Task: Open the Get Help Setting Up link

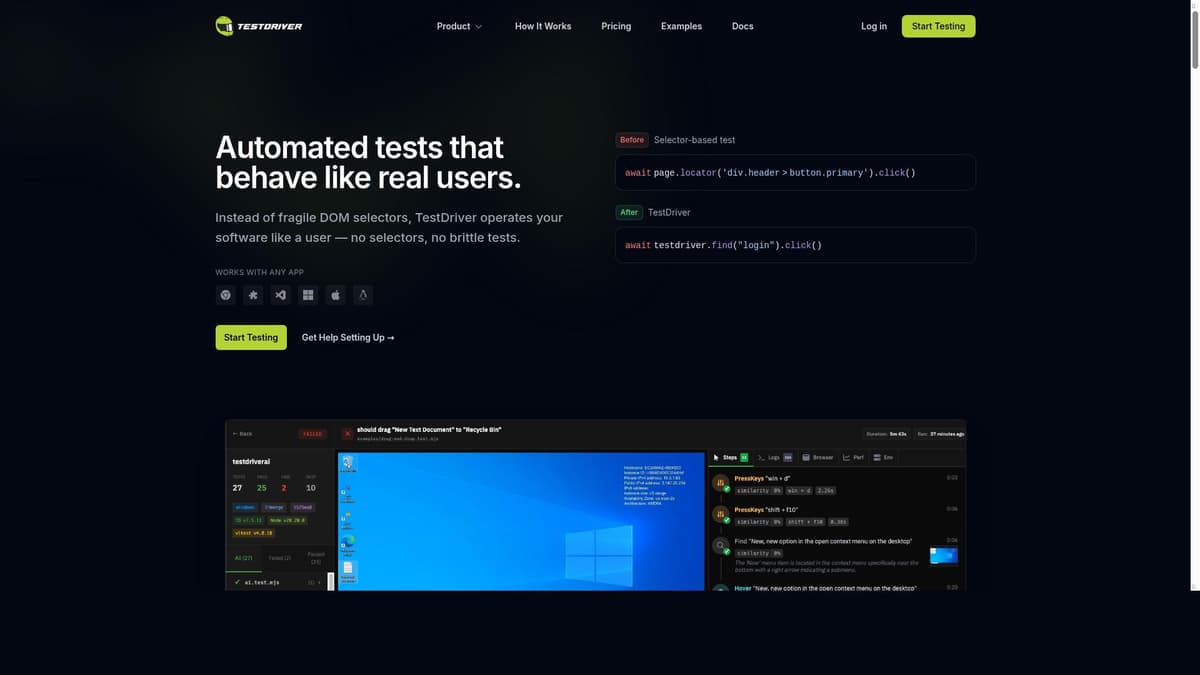Action: coord(347,337)
